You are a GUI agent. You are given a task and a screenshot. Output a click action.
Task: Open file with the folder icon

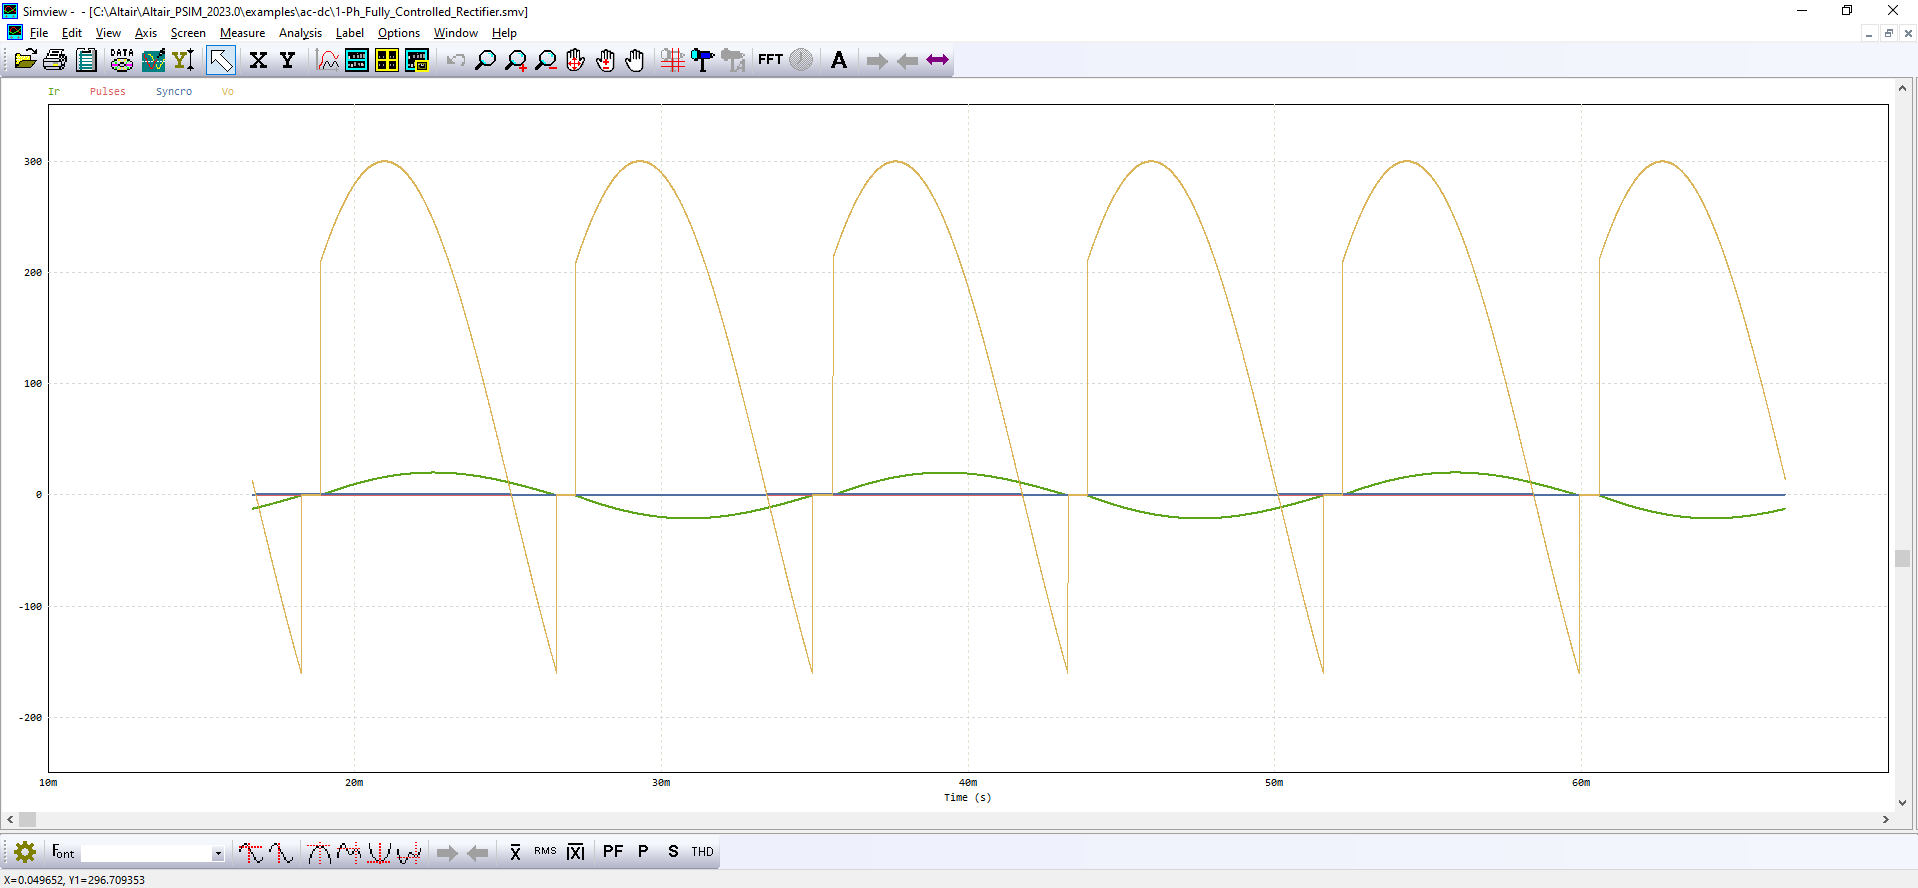click(25, 60)
